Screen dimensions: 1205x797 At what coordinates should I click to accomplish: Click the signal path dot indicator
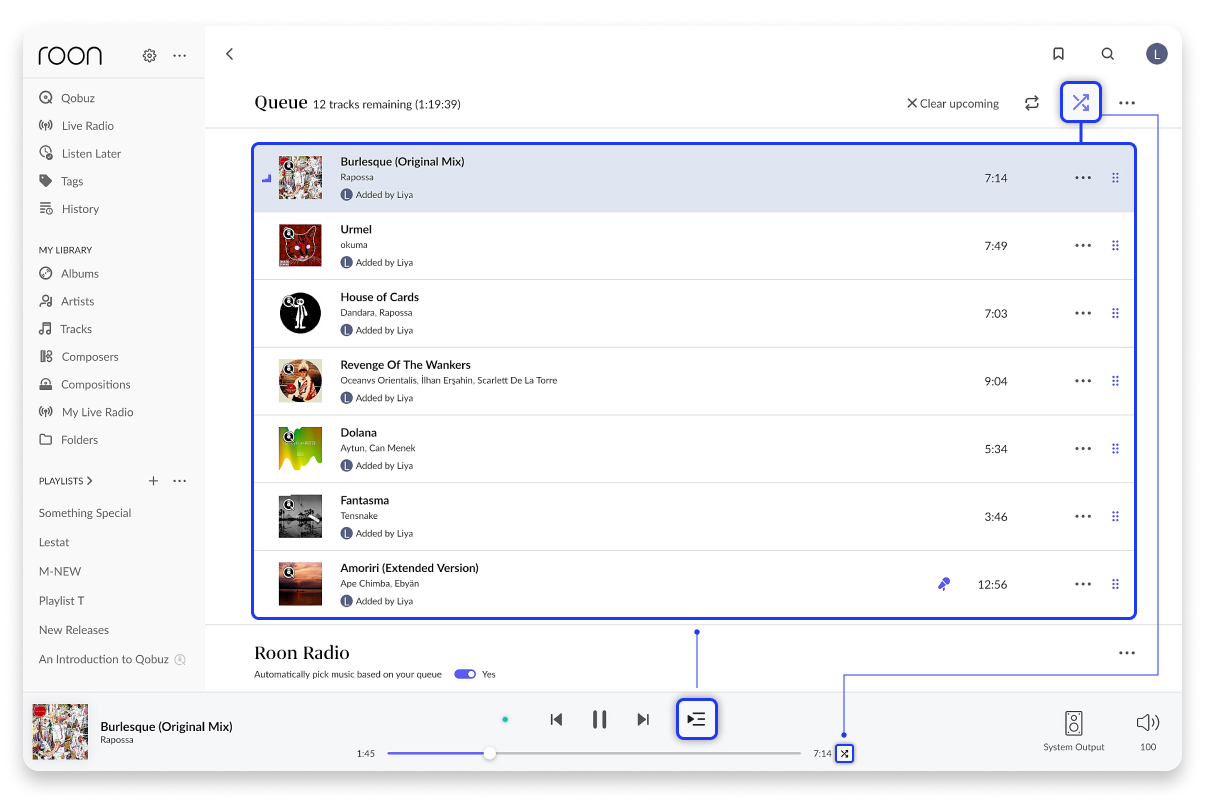click(x=505, y=719)
